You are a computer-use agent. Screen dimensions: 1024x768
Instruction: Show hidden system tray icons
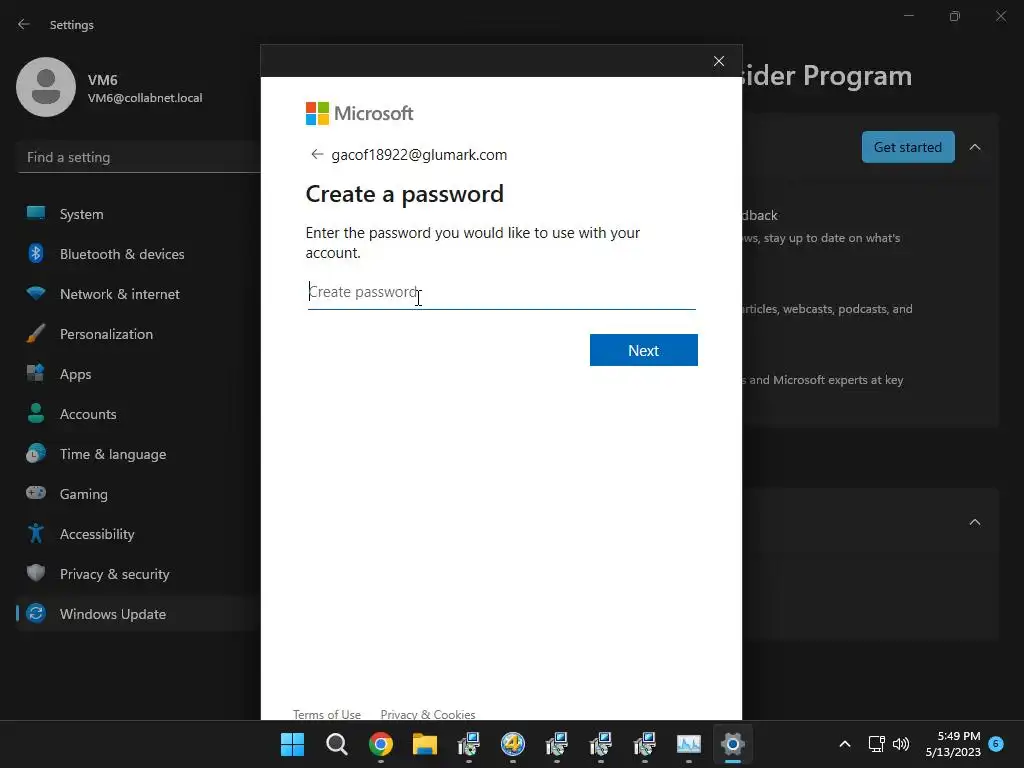(x=844, y=744)
